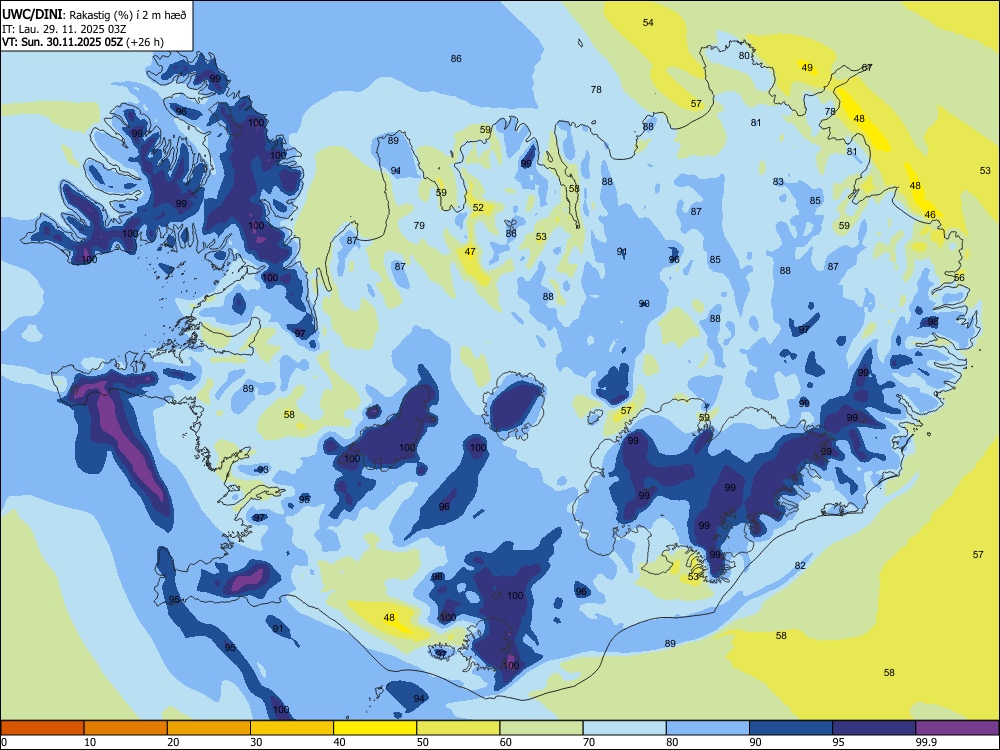Pick the bright yellow 40–50 legend swatch
1000x750 pixels.
pos(375,728)
